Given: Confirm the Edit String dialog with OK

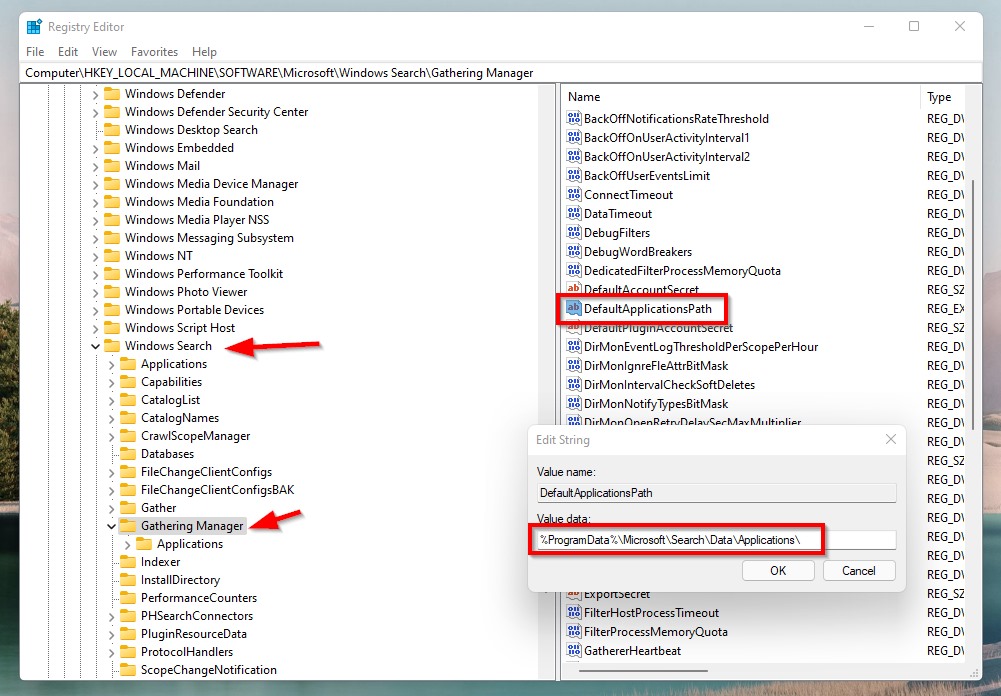Looking at the screenshot, I should pos(778,570).
